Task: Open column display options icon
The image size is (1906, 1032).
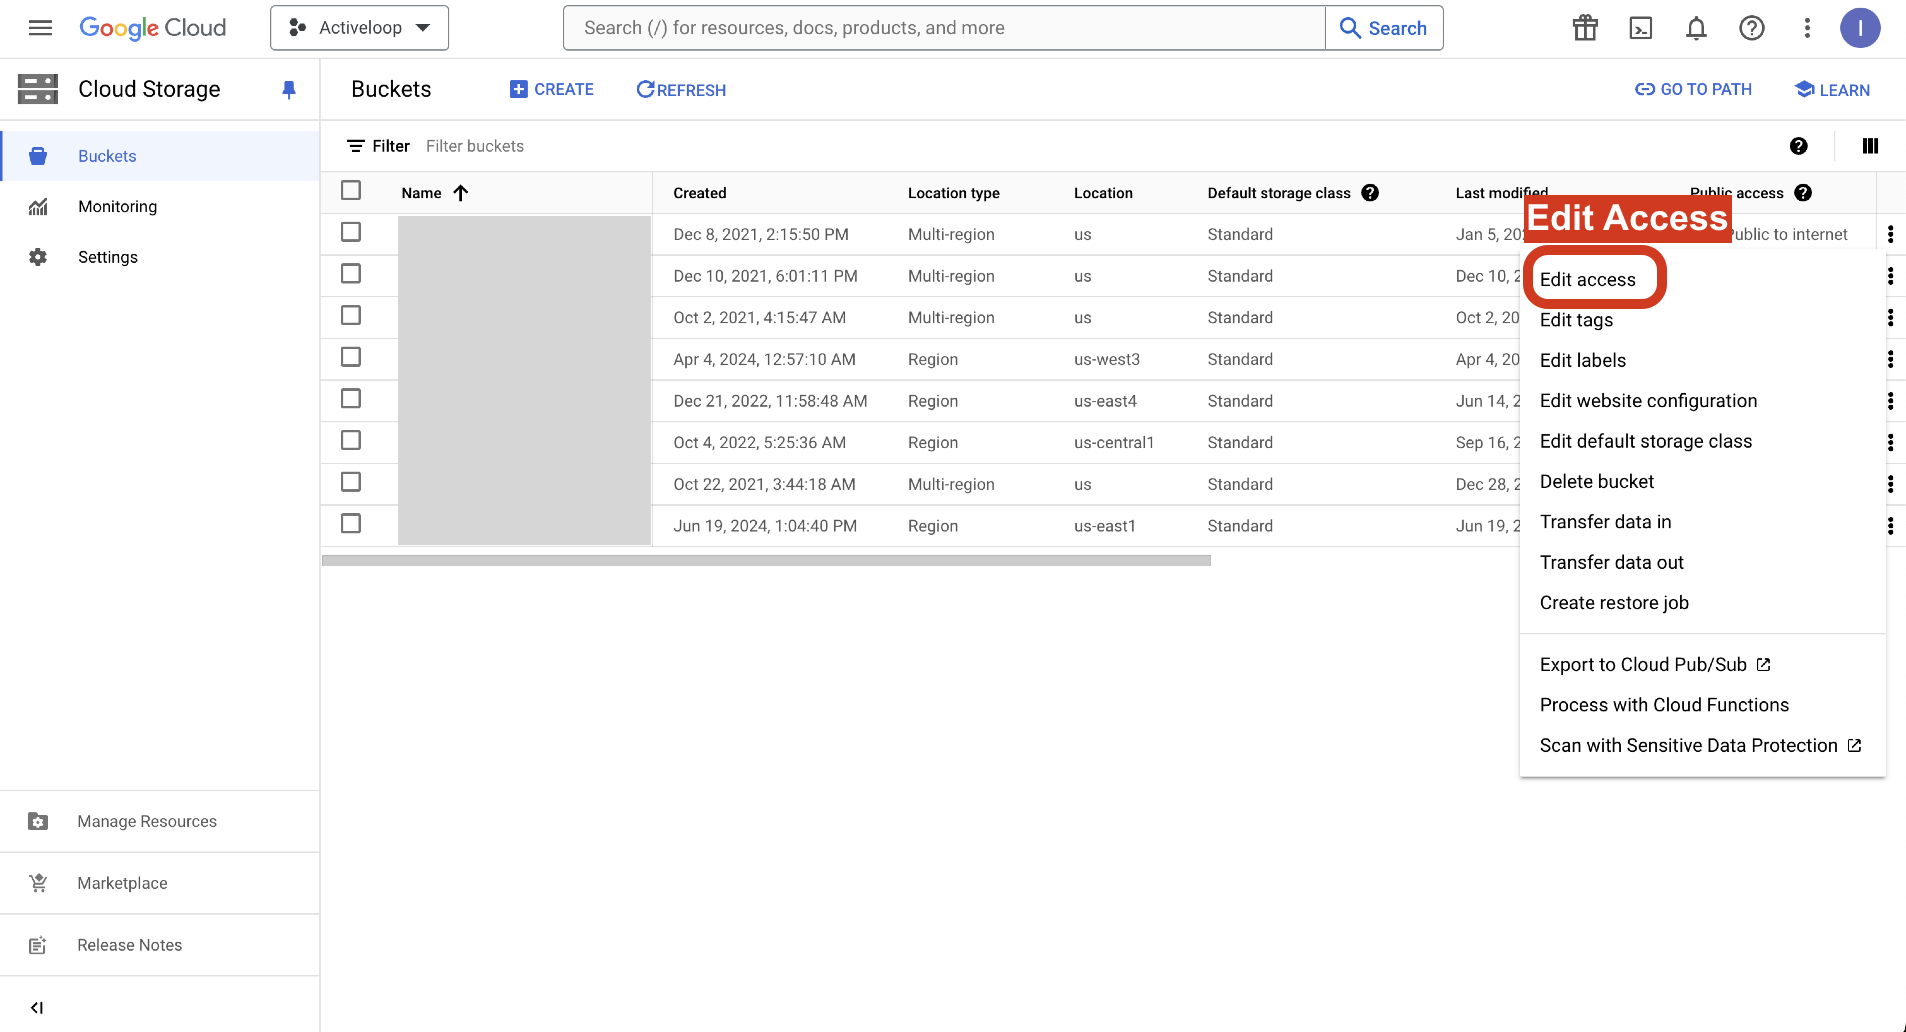Action: (1870, 146)
